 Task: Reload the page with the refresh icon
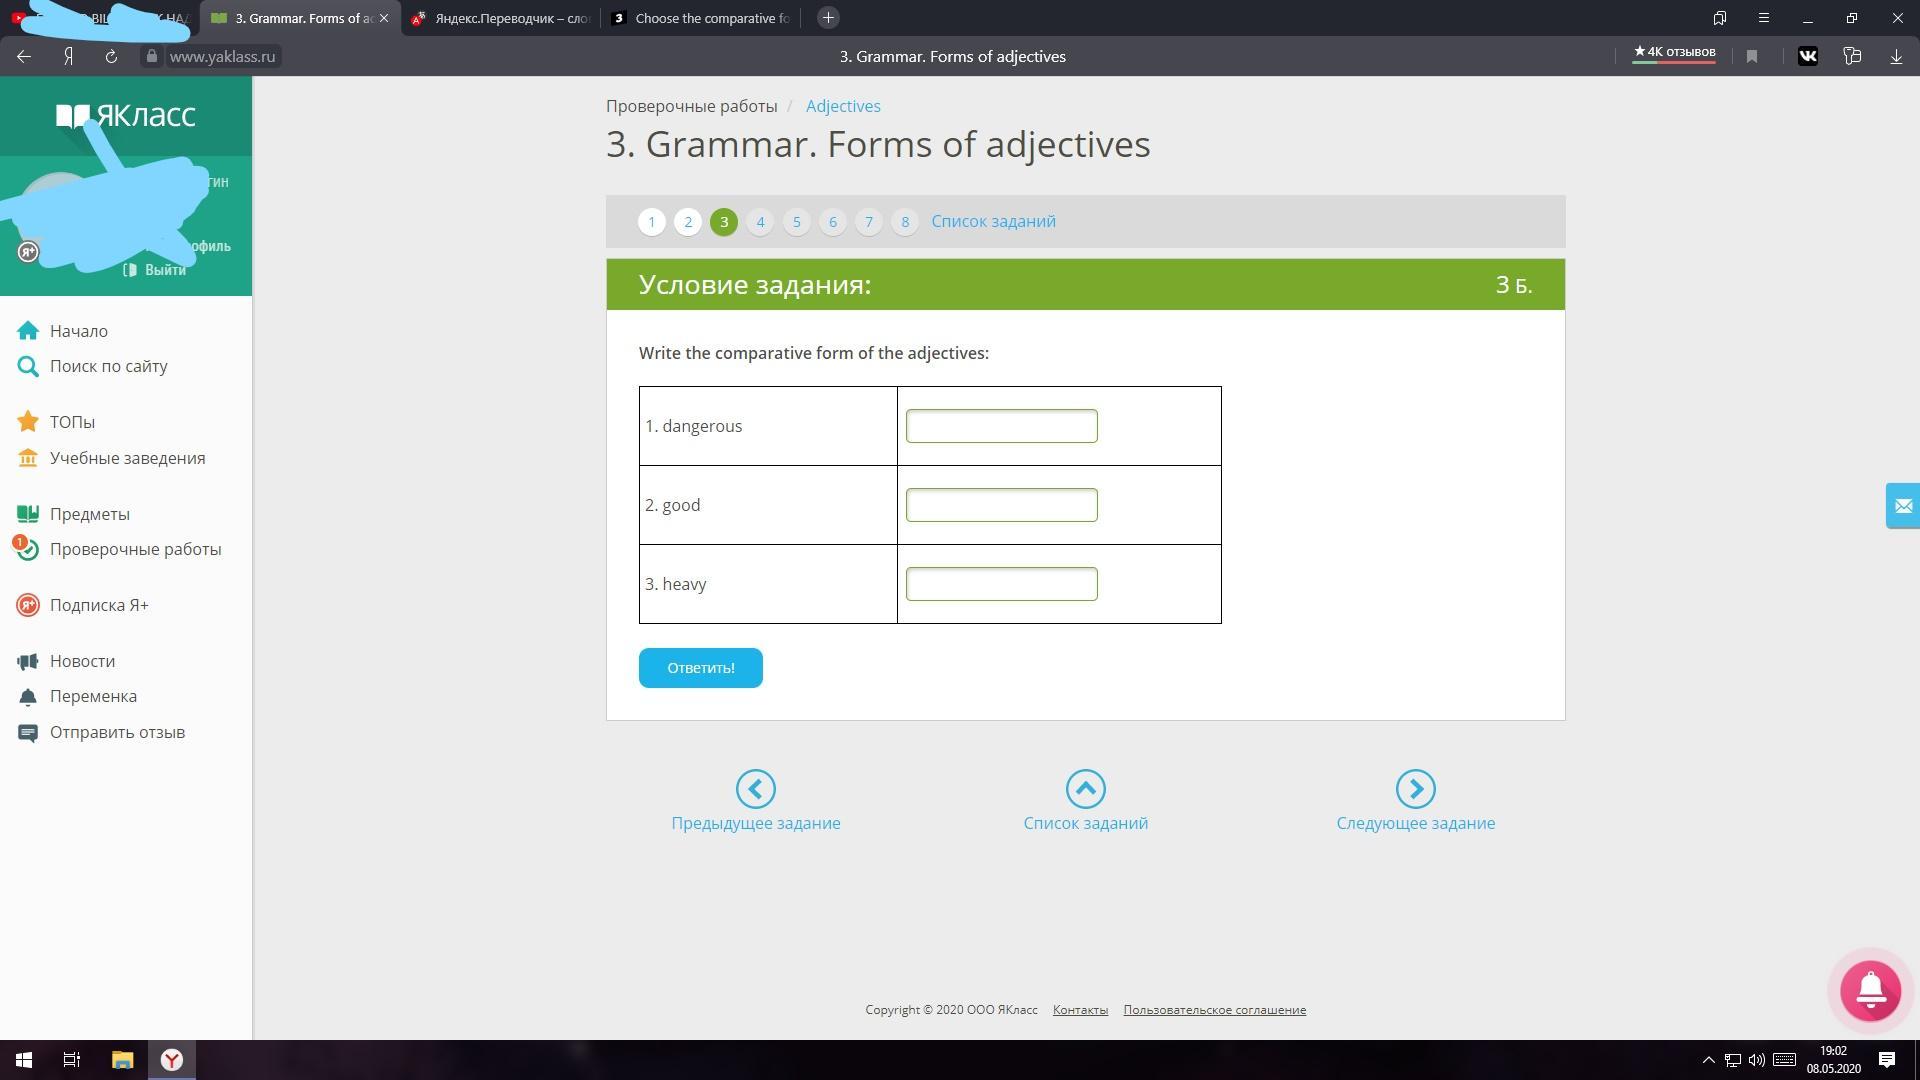point(111,57)
